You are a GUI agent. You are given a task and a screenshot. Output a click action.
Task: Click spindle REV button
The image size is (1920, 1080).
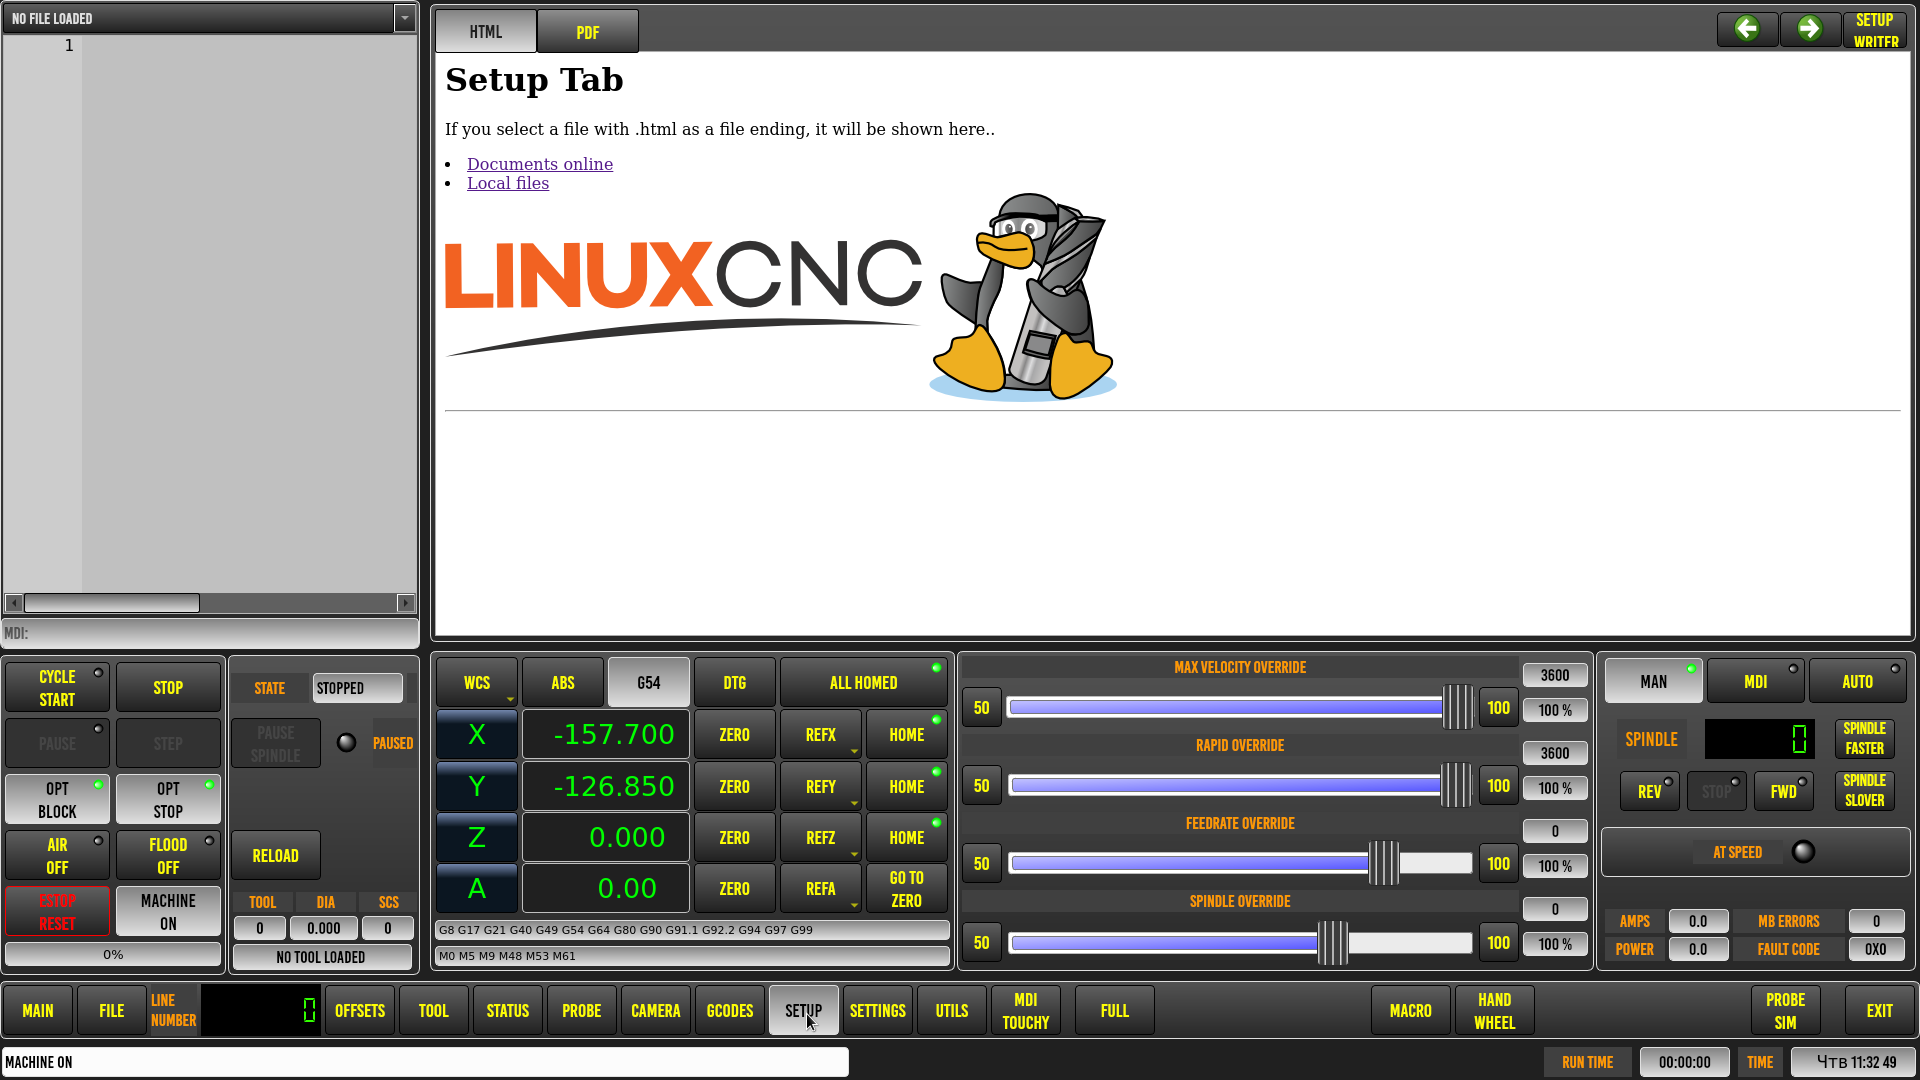pyautogui.click(x=1650, y=791)
